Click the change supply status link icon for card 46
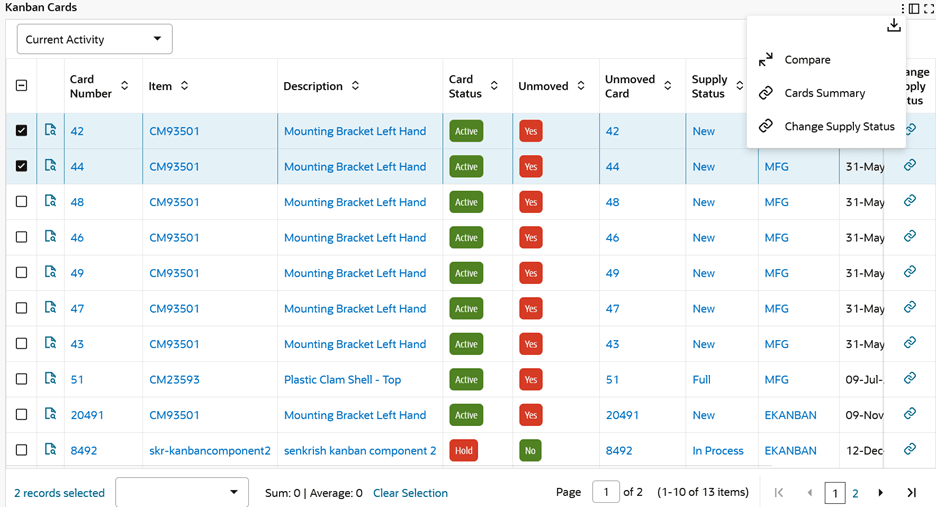The image size is (936, 507). tap(910, 236)
